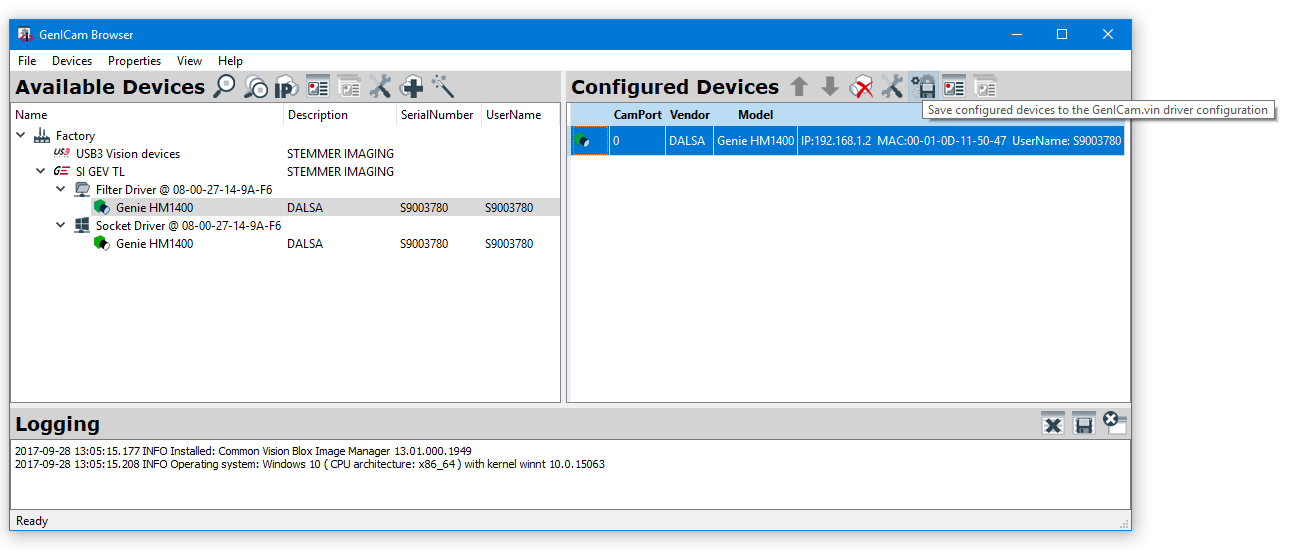This screenshot has width=1289, height=555.
Task: Click the plus add device icon
Action: [x=411, y=87]
